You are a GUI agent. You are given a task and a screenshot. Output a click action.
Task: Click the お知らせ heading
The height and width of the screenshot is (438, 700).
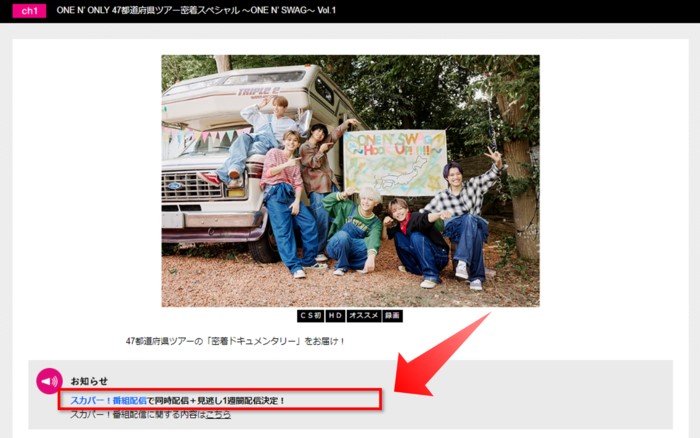[x=89, y=381]
